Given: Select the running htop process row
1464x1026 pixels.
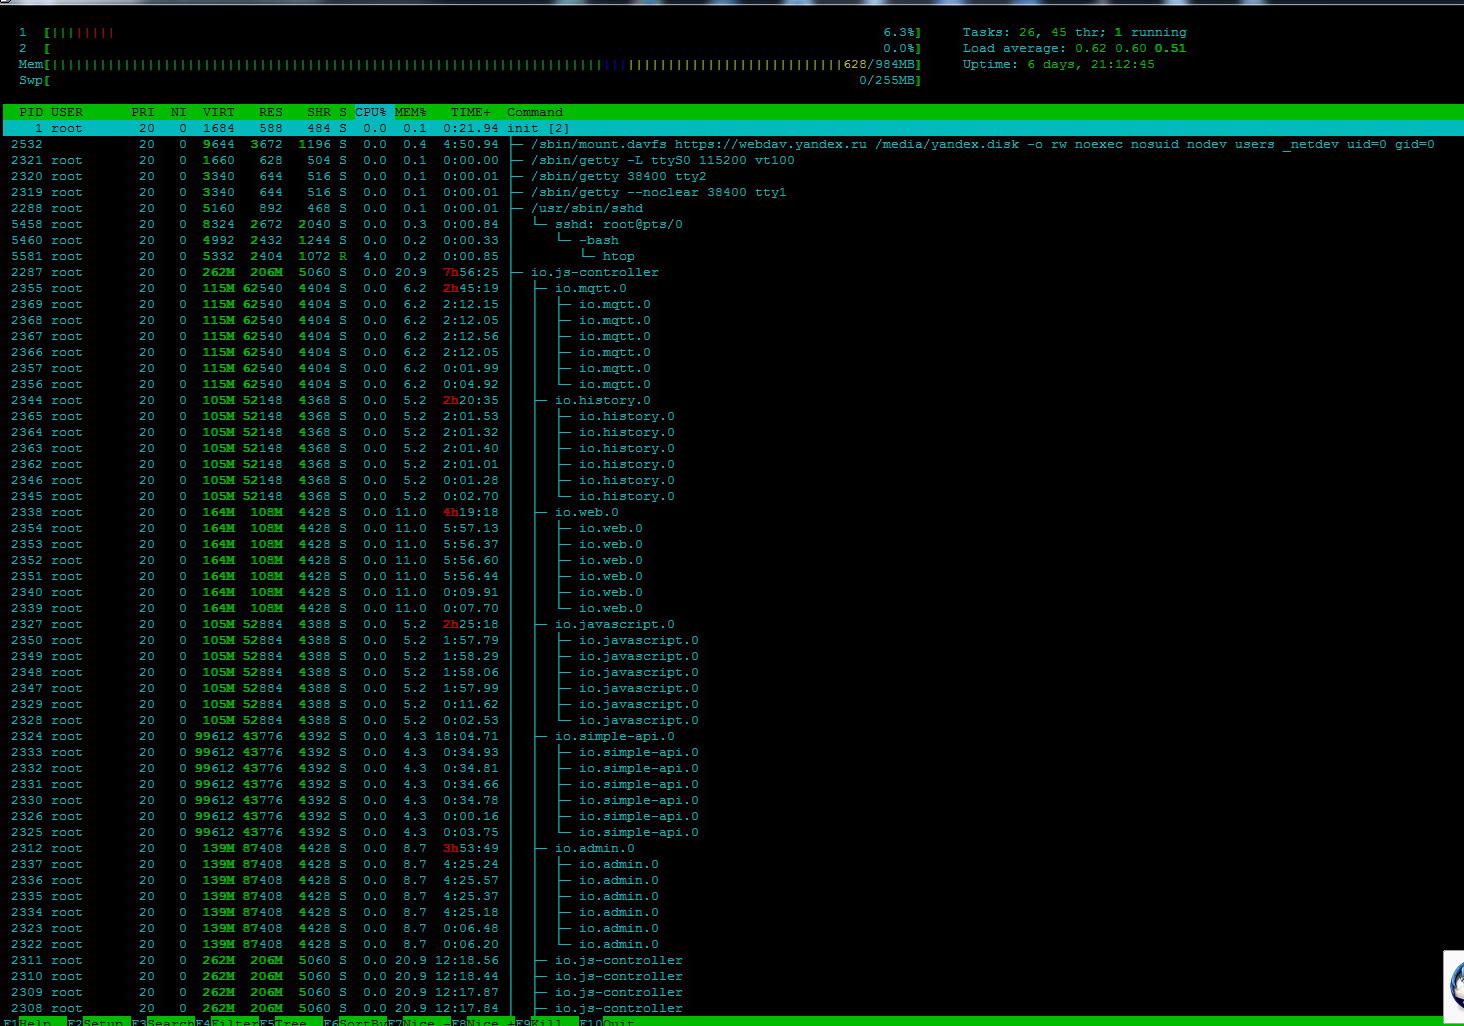Looking at the screenshot, I should pyautogui.click(x=732, y=256).
